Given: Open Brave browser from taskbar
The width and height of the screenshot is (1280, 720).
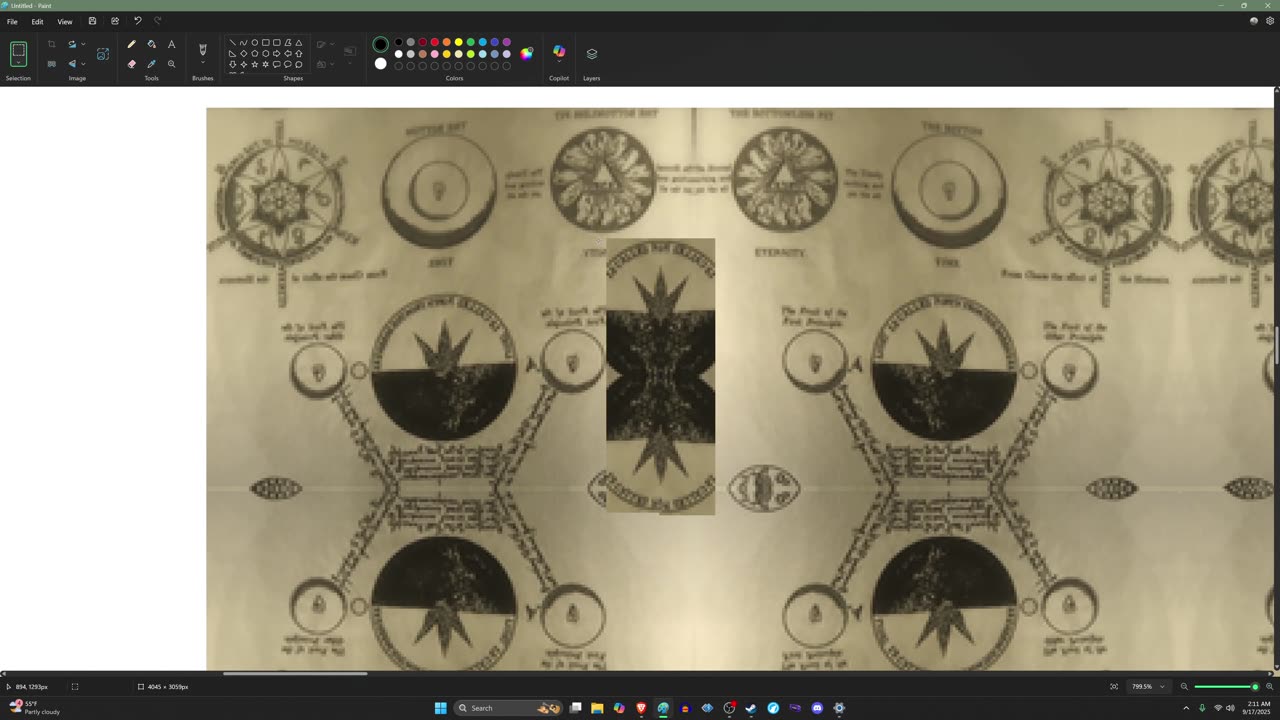Looking at the screenshot, I should [x=641, y=708].
